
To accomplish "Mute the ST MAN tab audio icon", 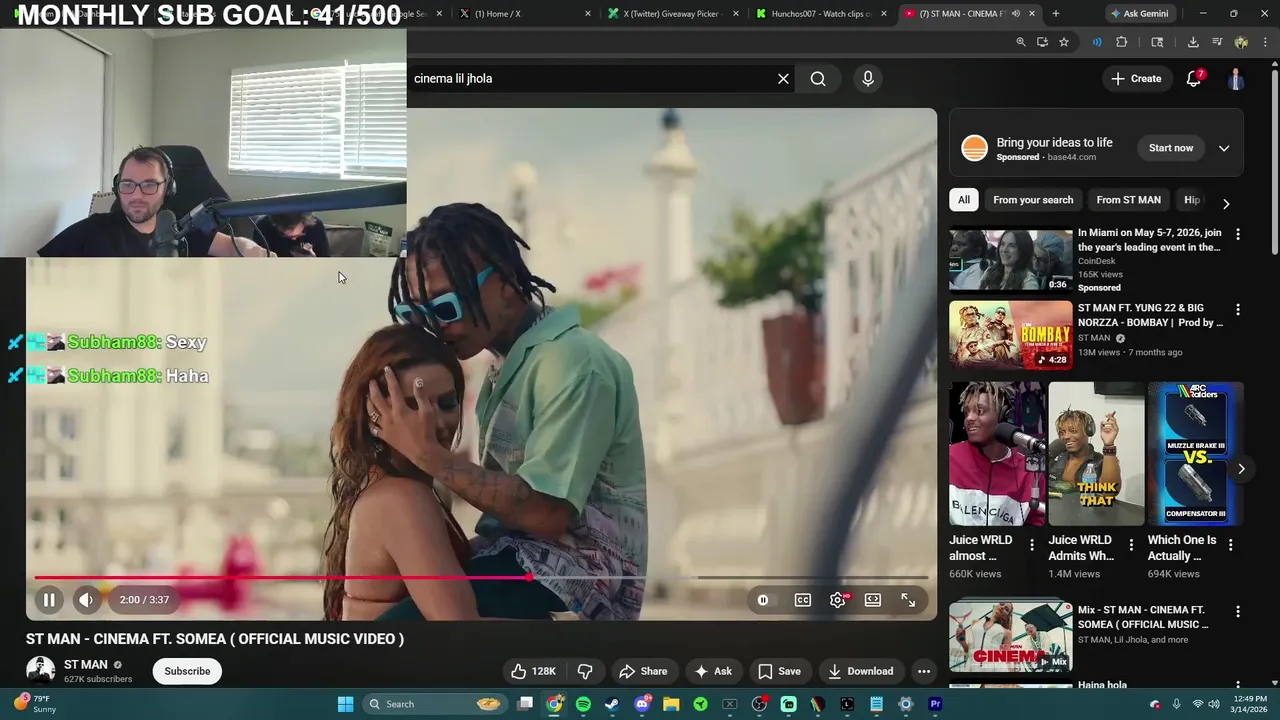I will coord(1015,13).
